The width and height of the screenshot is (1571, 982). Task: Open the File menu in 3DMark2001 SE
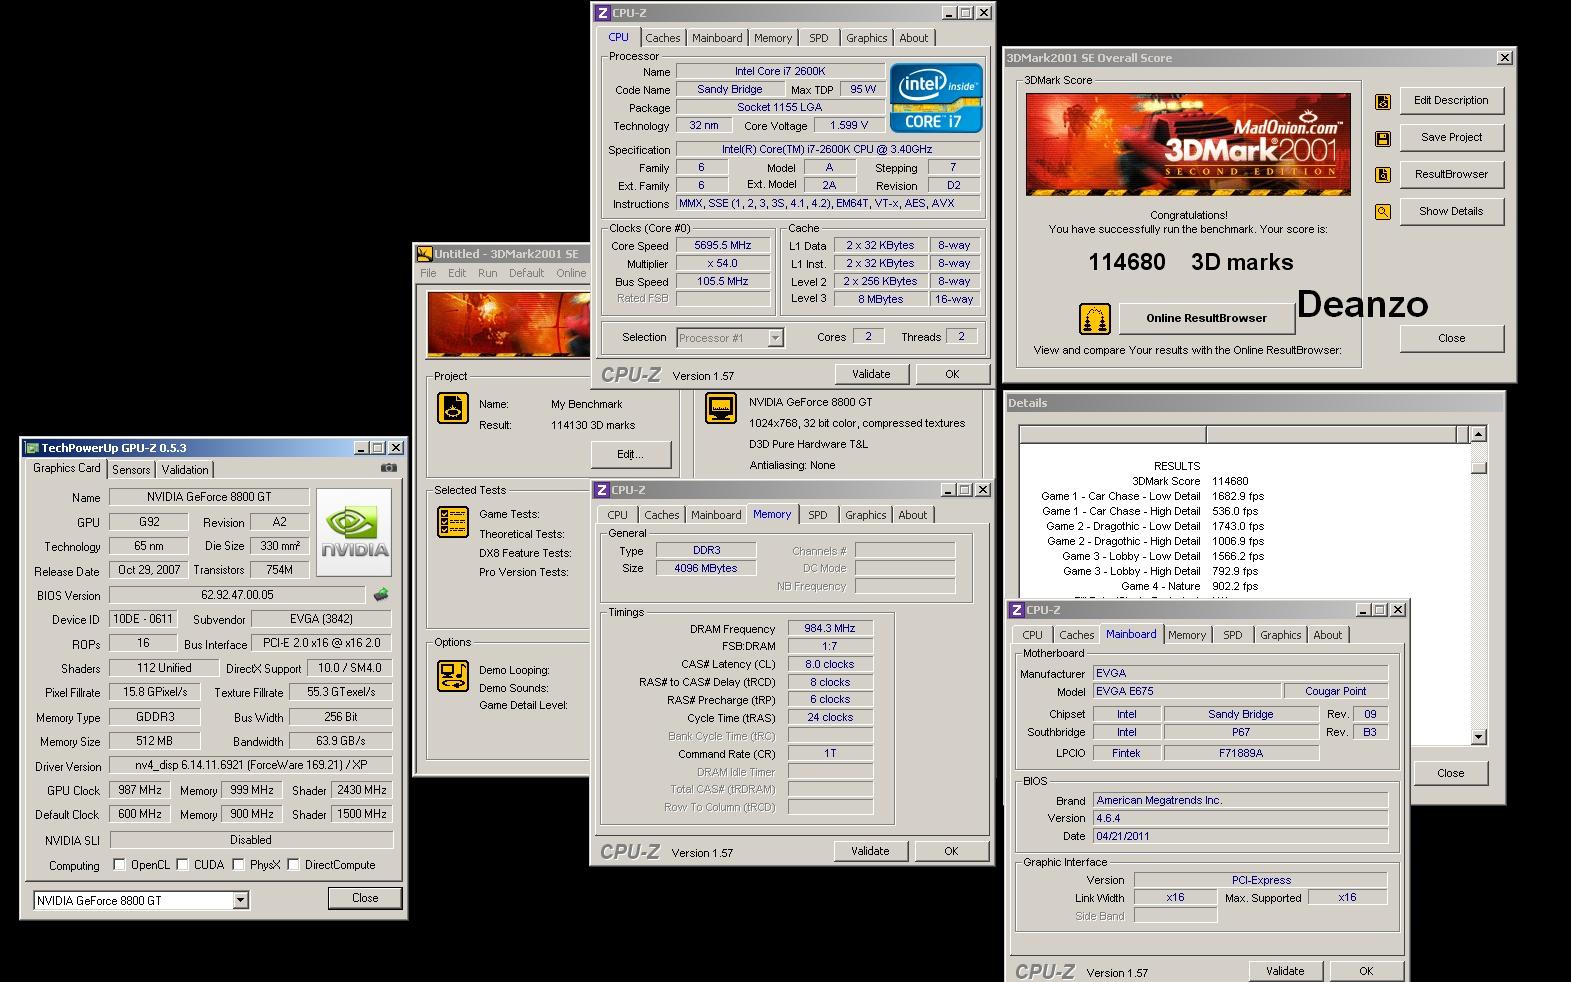click(x=429, y=273)
